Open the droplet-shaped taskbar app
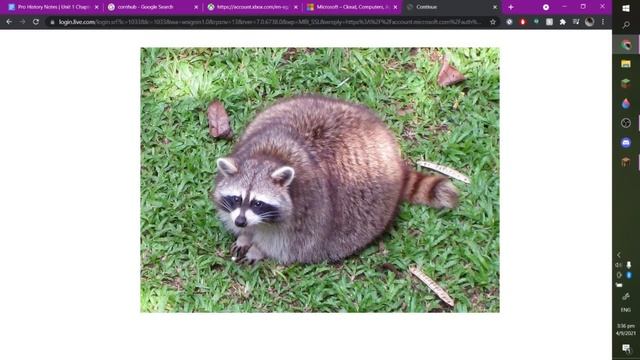This screenshot has width=640, height=360. (626, 103)
